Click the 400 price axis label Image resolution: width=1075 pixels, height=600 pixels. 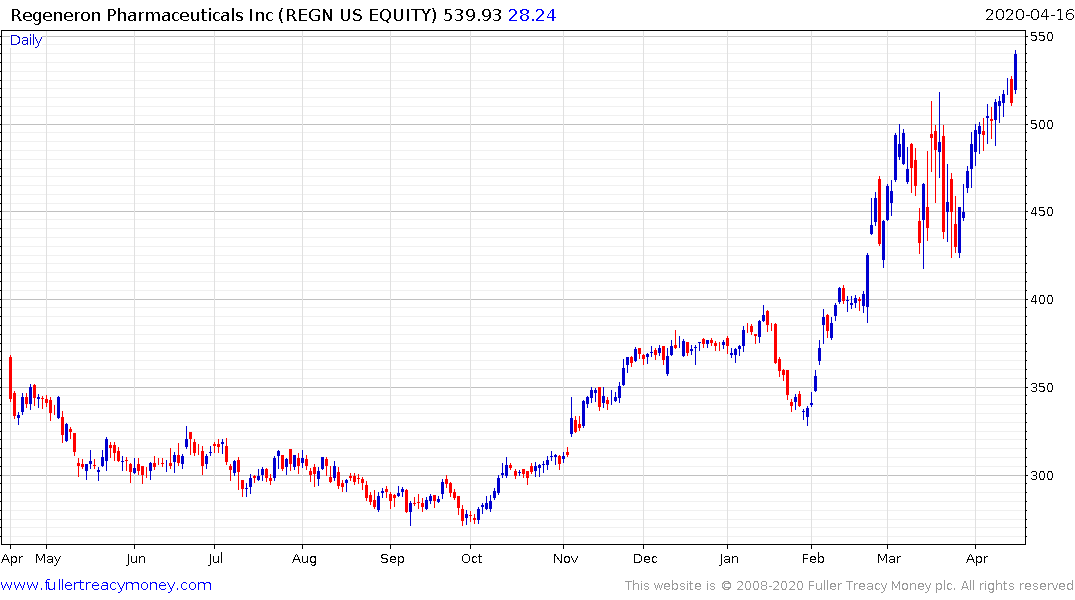click(x=1041, y=300)
